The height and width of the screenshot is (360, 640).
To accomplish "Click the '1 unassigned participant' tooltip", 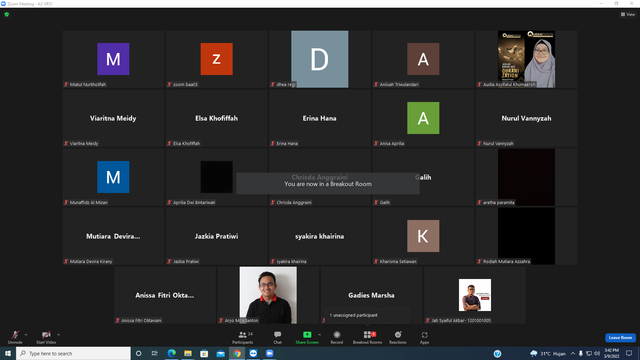I will coord(367,315).
